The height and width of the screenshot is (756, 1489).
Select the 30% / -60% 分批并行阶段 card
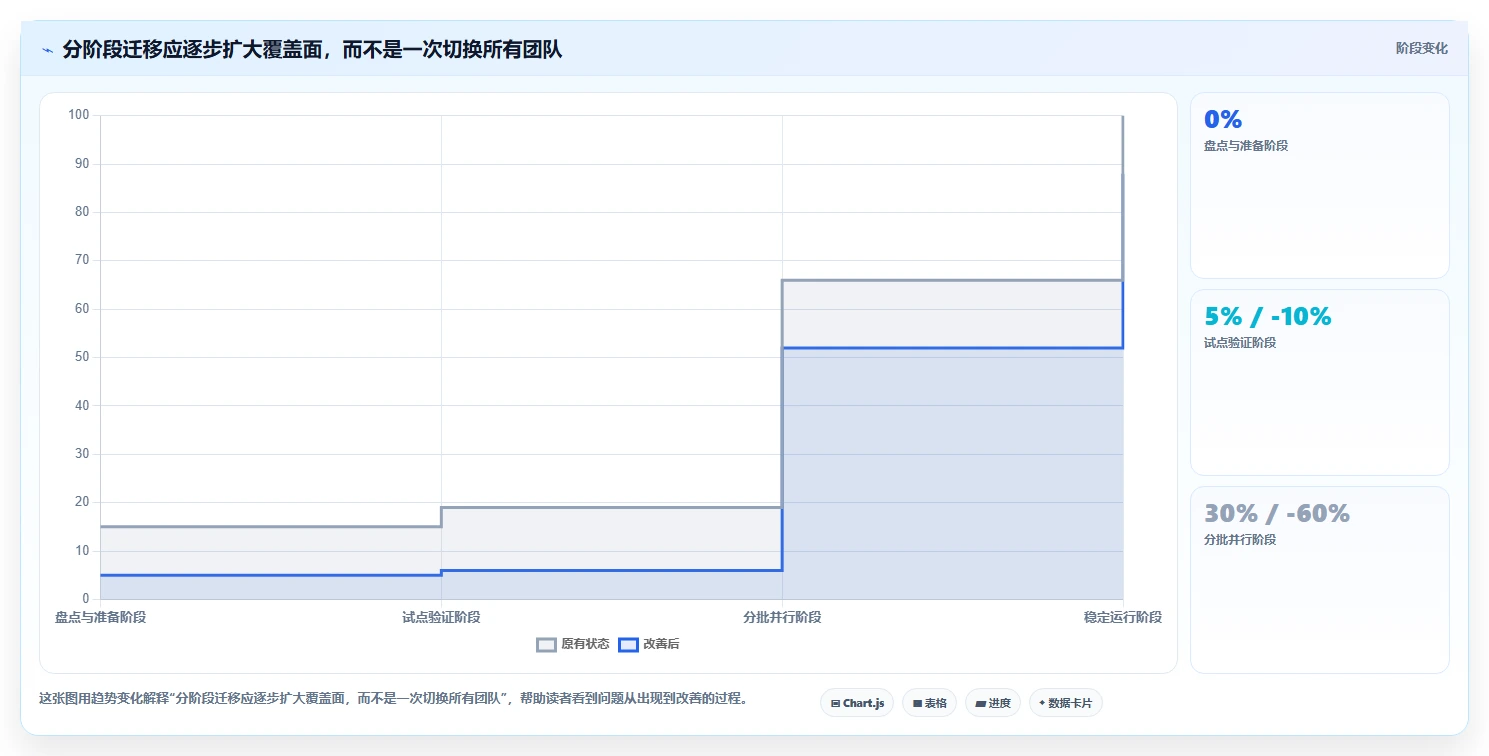[x=1319, y=579]
